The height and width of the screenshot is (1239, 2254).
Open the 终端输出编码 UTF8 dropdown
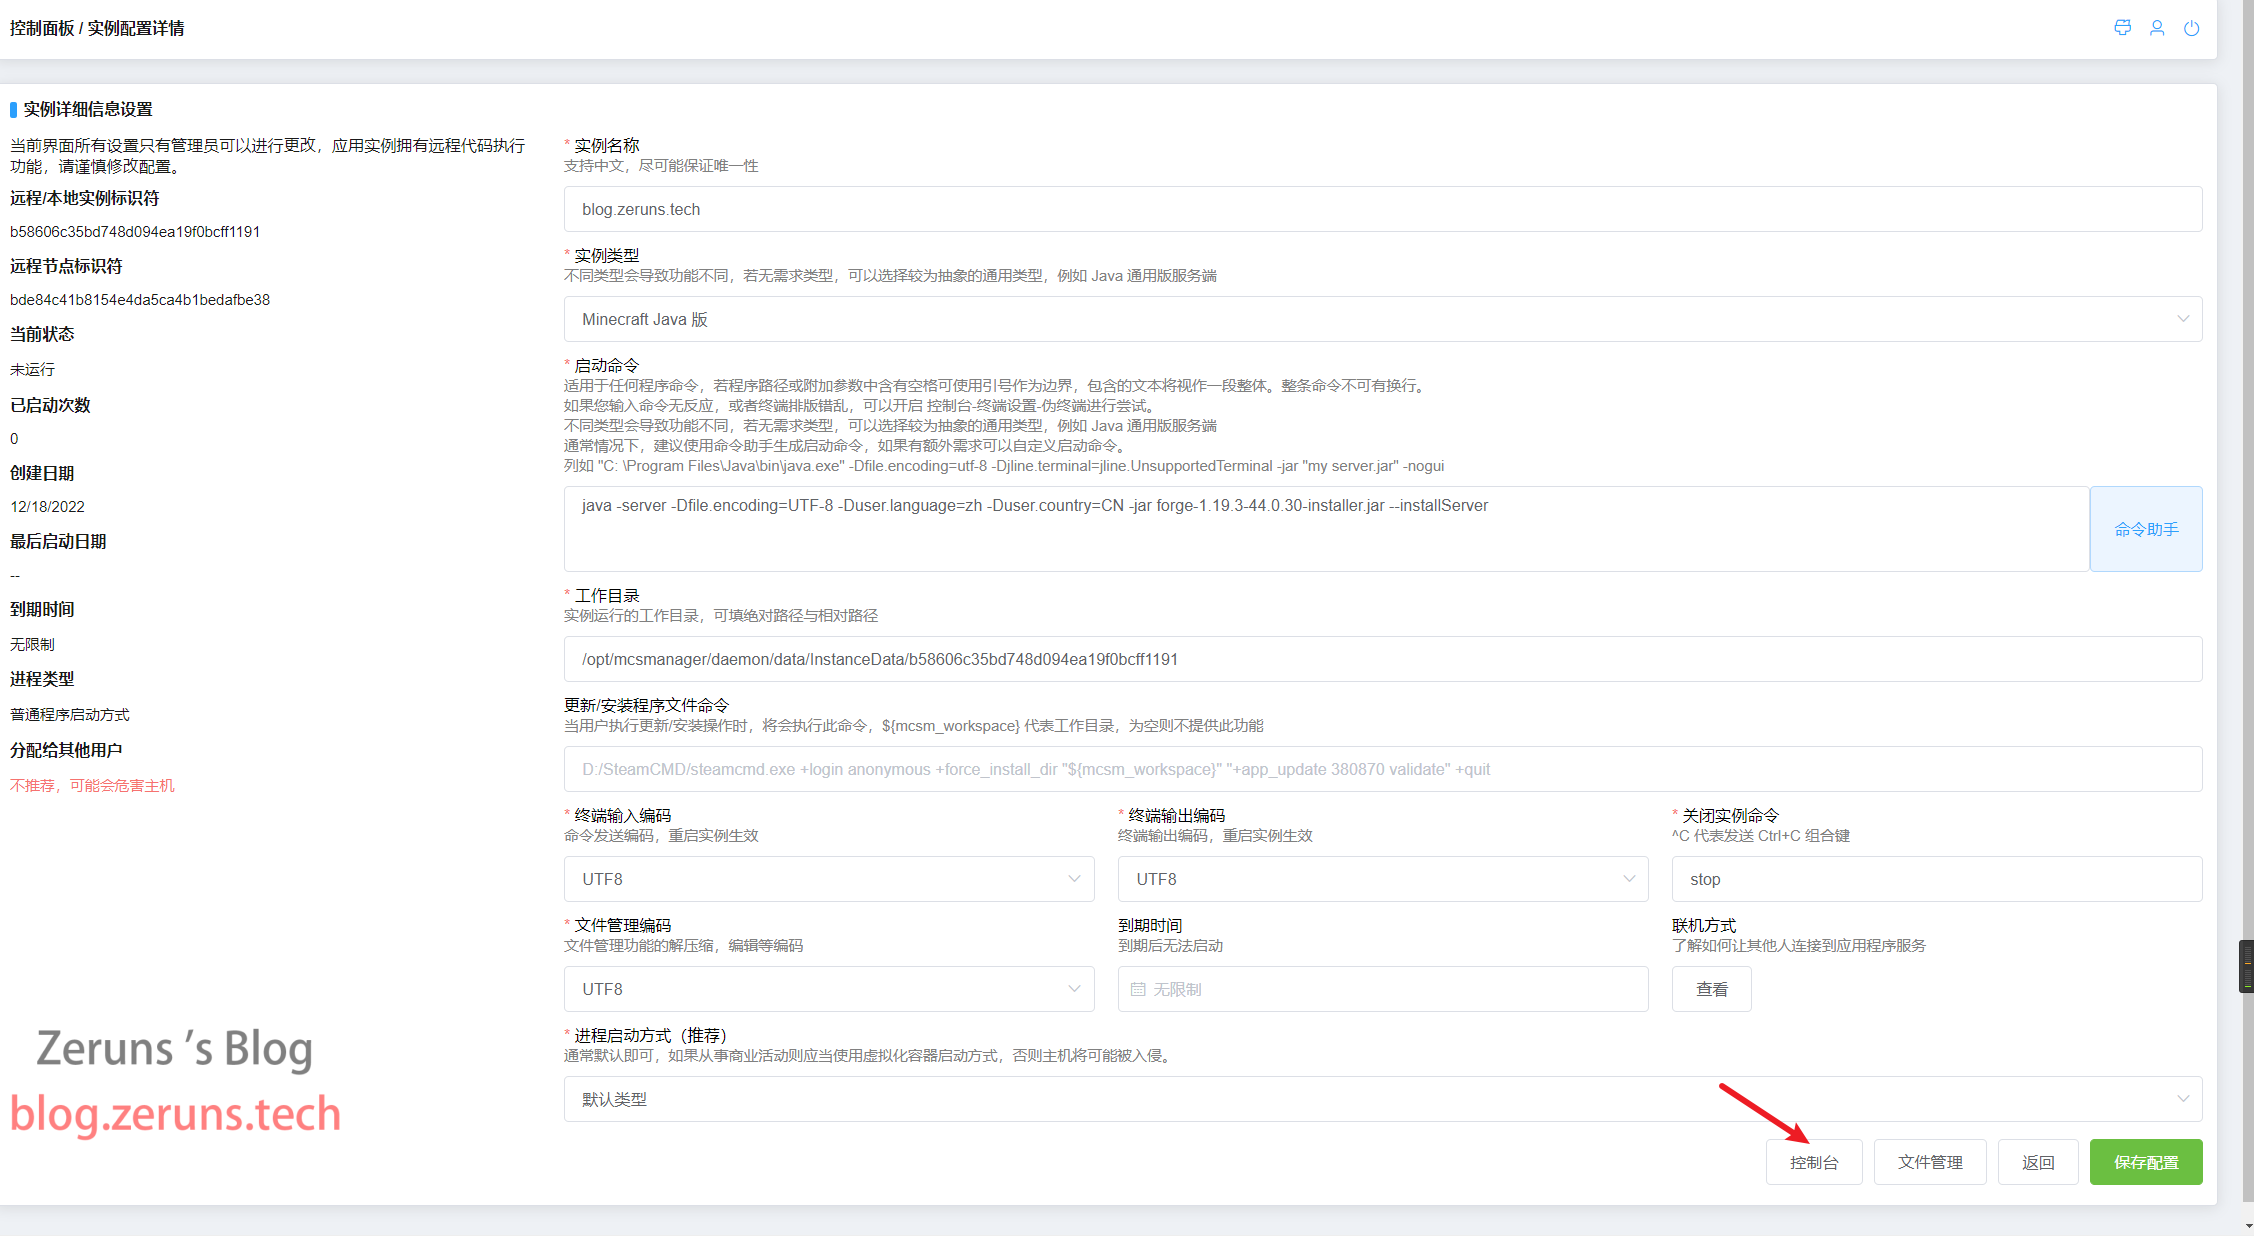[1382, 879]
